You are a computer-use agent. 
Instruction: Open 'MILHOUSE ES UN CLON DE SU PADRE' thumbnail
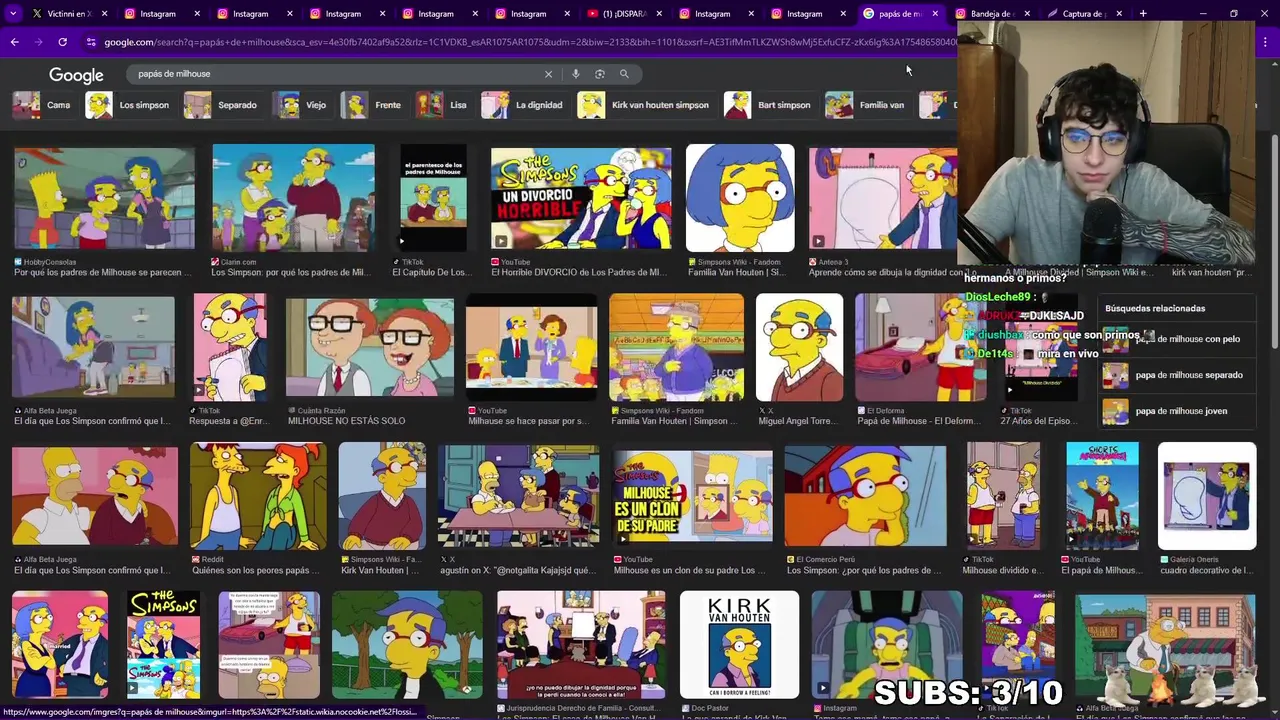[x=693, y=496]
